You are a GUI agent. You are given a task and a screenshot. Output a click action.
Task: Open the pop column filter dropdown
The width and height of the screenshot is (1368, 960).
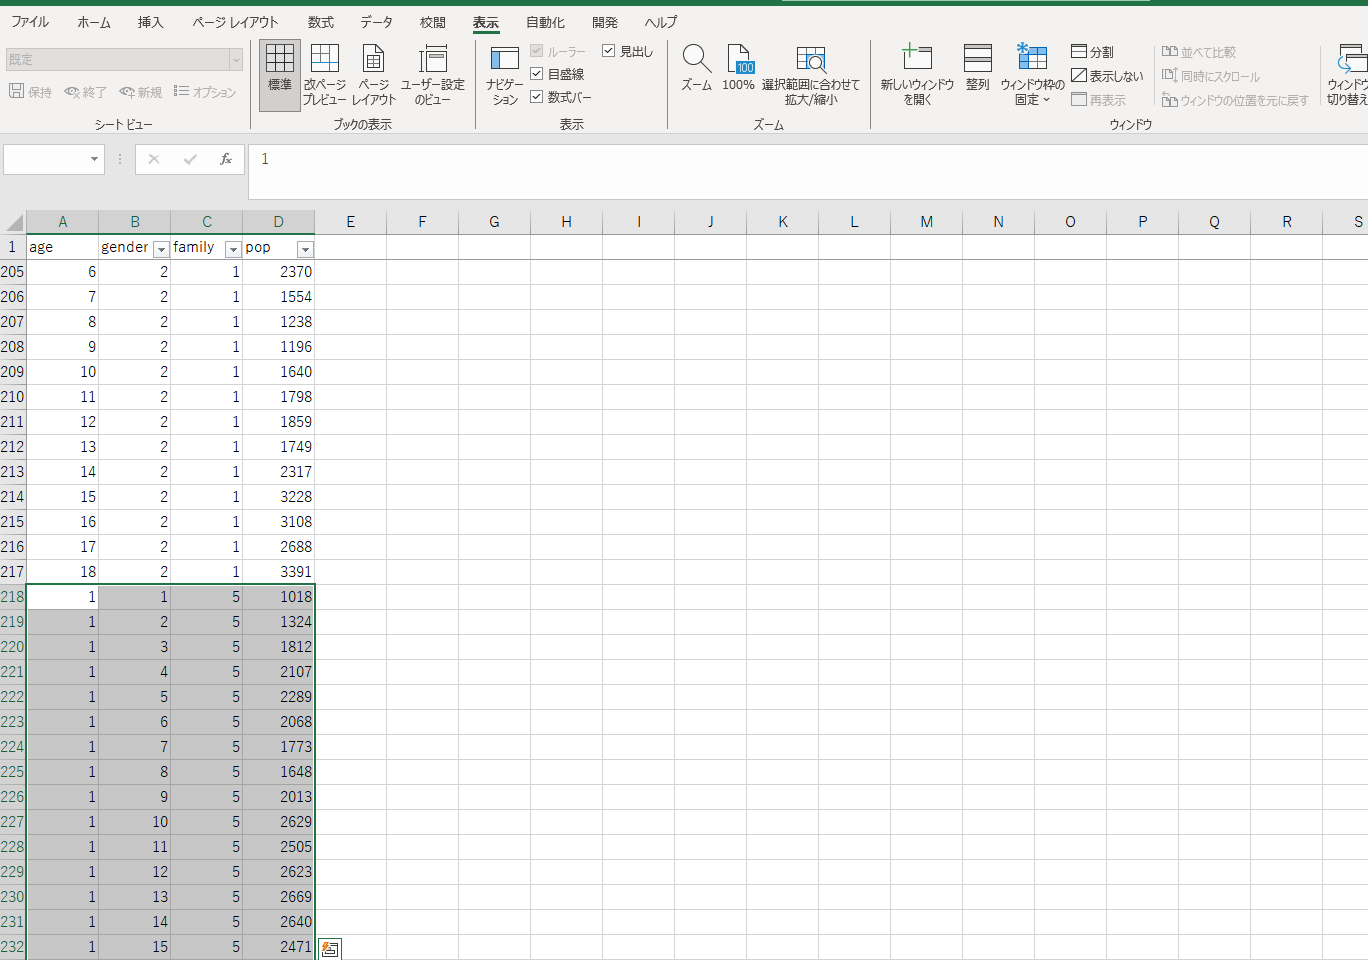pos(306,249)
